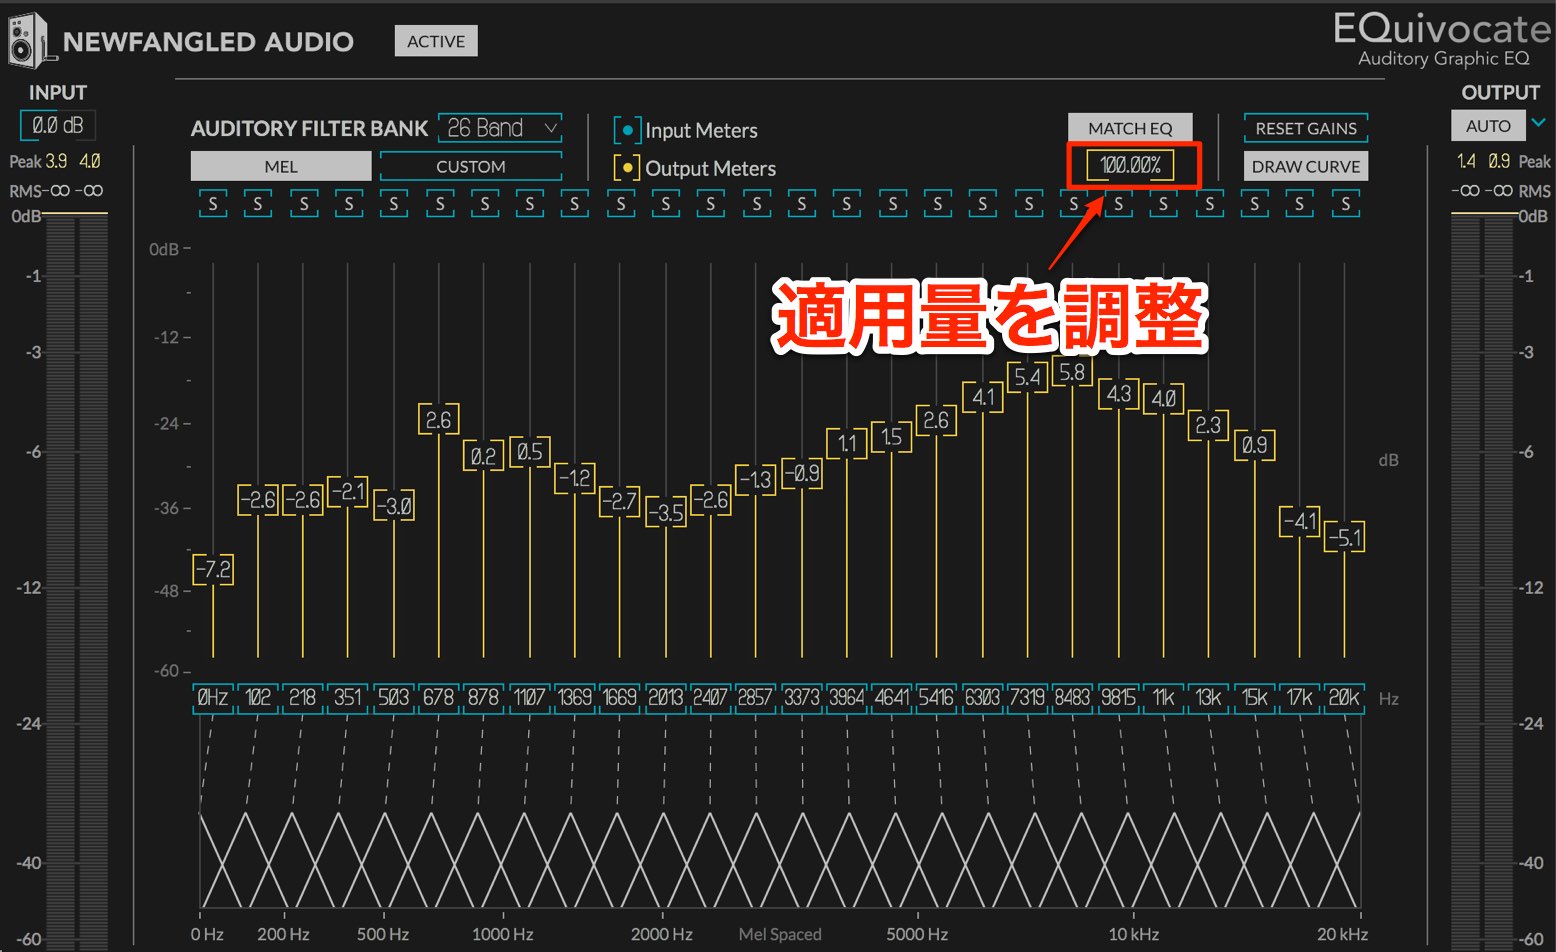The height and width of the screenshot is (952, 1556).
Task: Click the RESET GAINS button
Action: coord(1306,128)
